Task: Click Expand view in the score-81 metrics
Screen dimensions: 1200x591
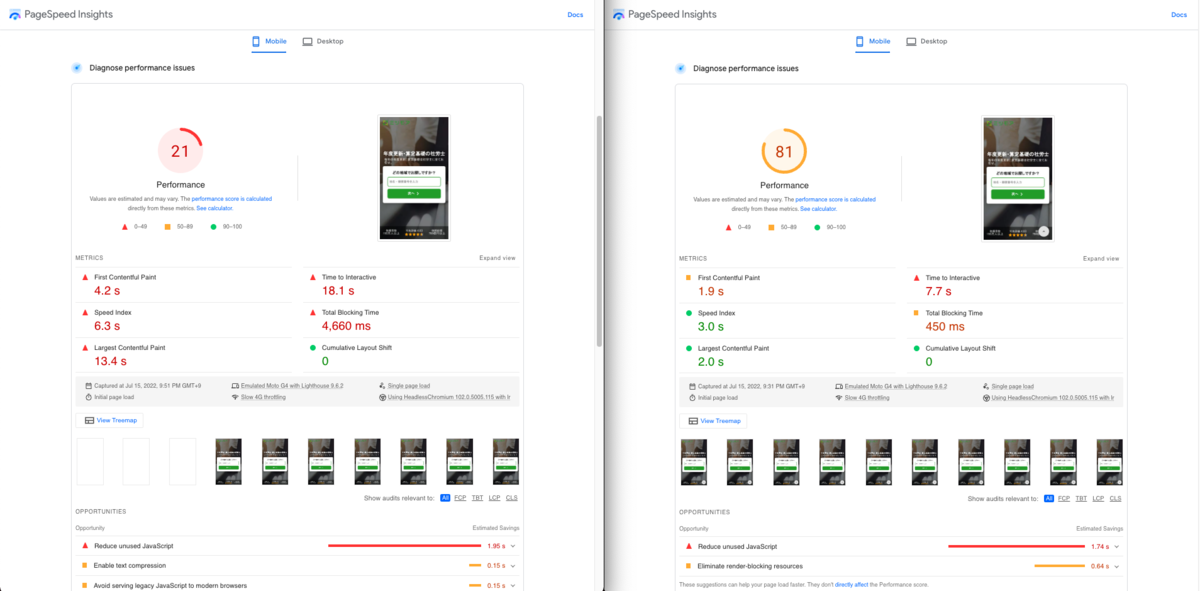Action: tap(1101, 258)
